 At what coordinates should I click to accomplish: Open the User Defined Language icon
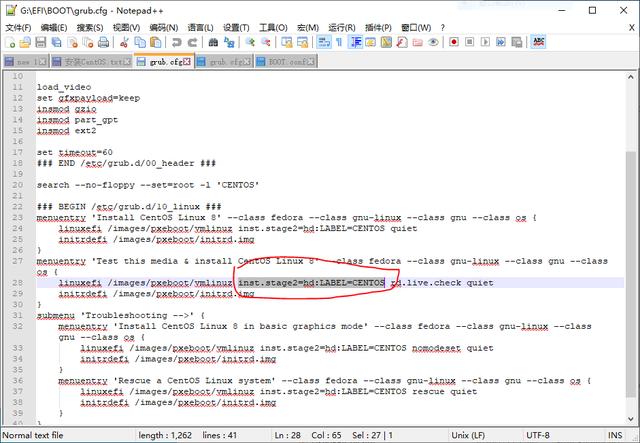coord(371,42)
